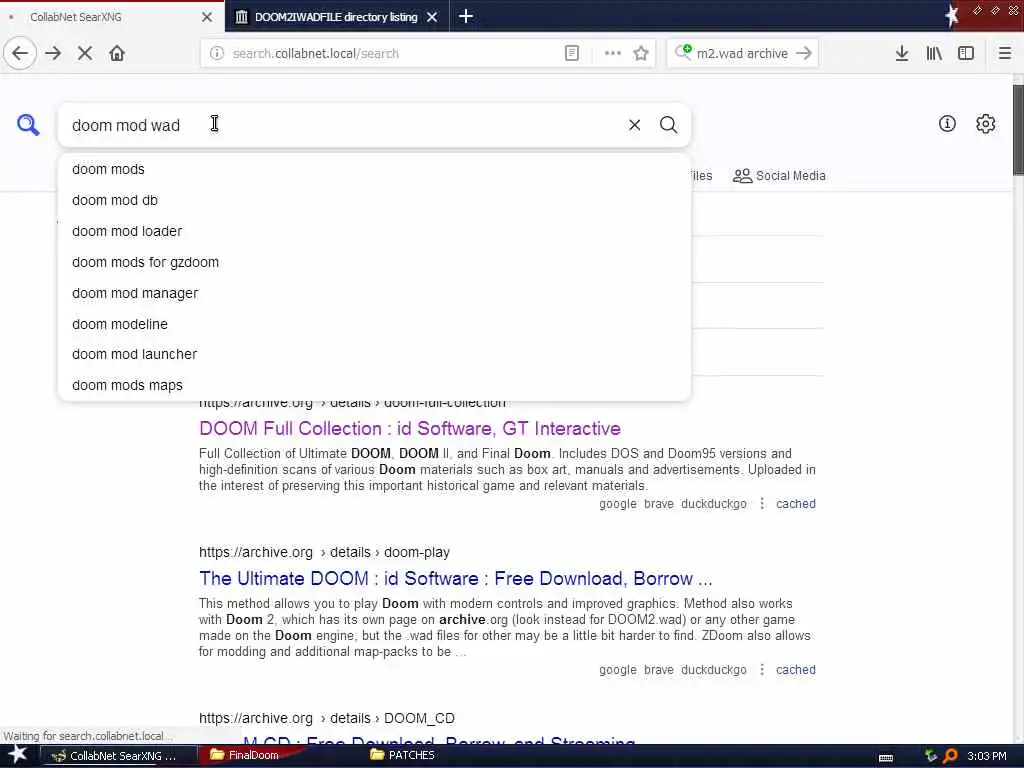Click the SearXNG magnifier logo

[x=28, y=124]
